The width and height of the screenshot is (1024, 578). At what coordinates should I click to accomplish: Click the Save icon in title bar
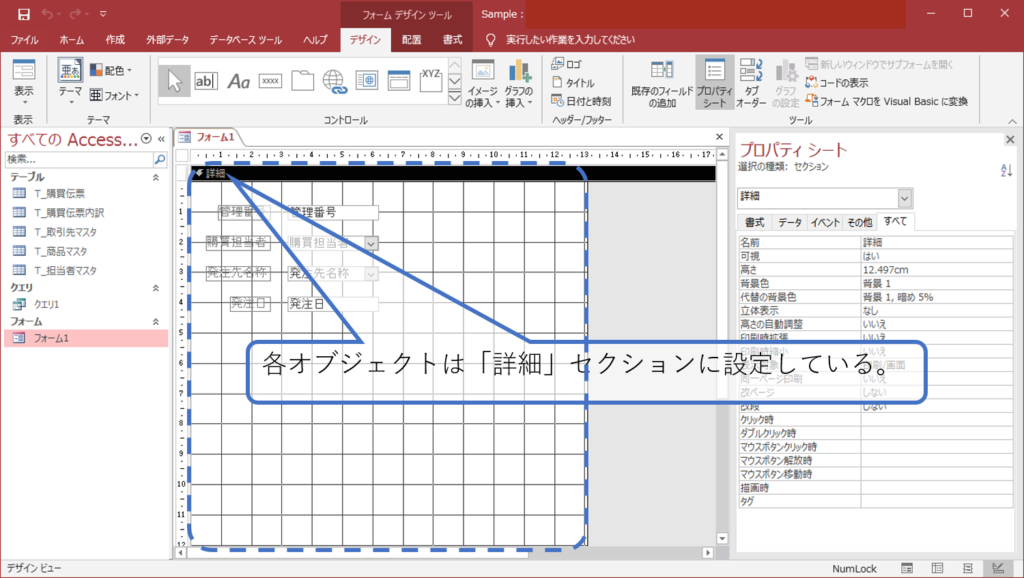(x=24, y=14)
